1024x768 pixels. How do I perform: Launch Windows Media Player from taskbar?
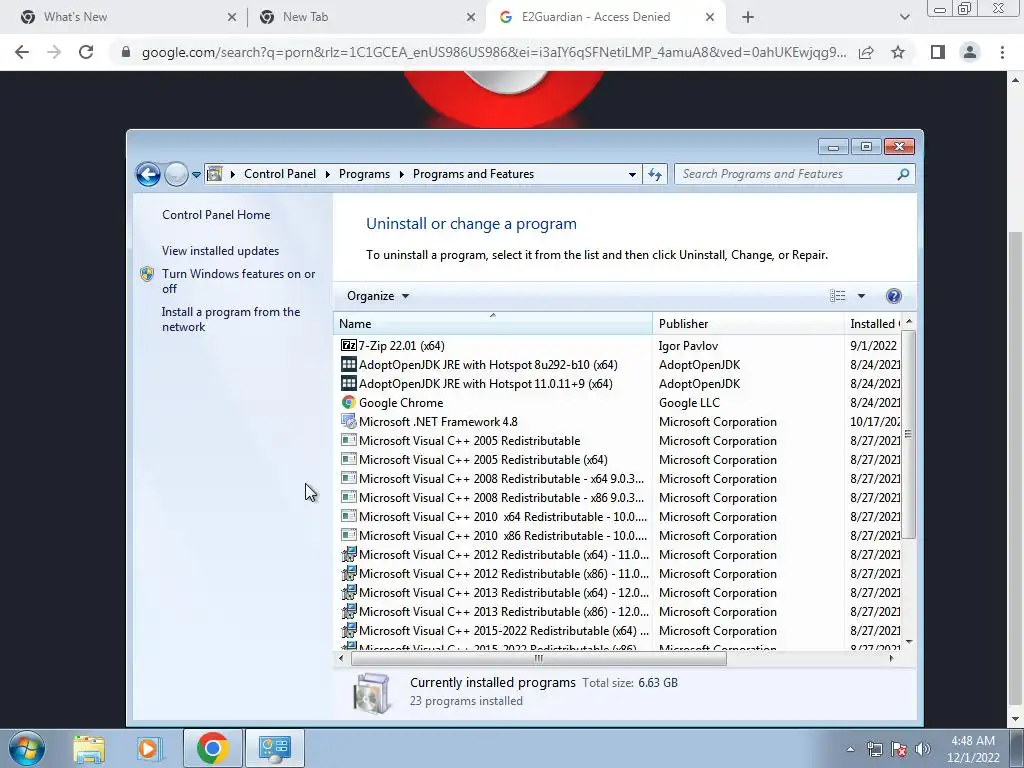149,748
